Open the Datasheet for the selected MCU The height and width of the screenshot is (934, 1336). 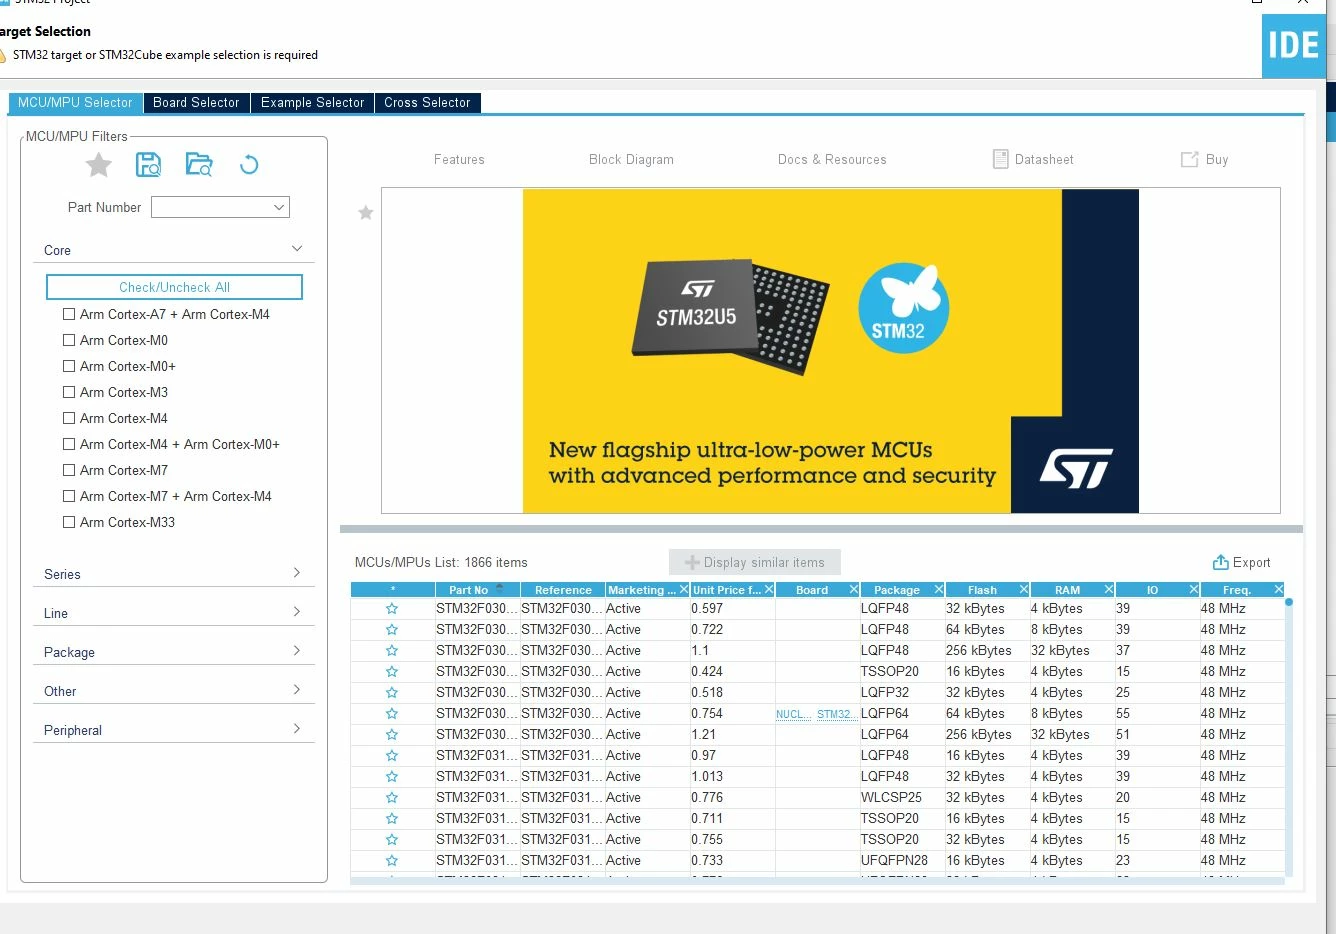pyautogui.click(x=1033, y=159)
